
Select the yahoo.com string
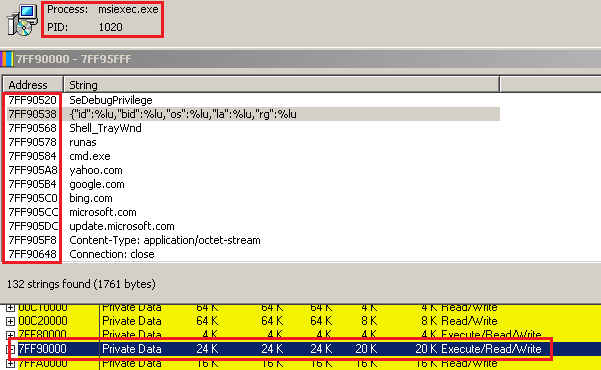click(x=96, y=170)
